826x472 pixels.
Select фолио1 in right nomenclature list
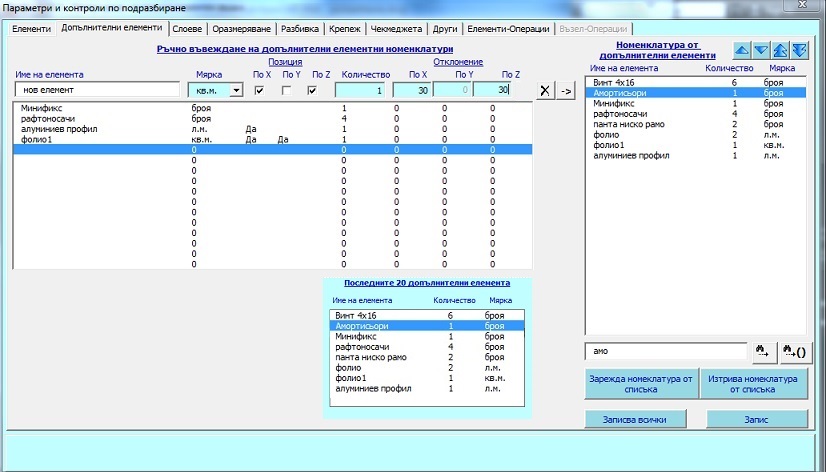695,145
